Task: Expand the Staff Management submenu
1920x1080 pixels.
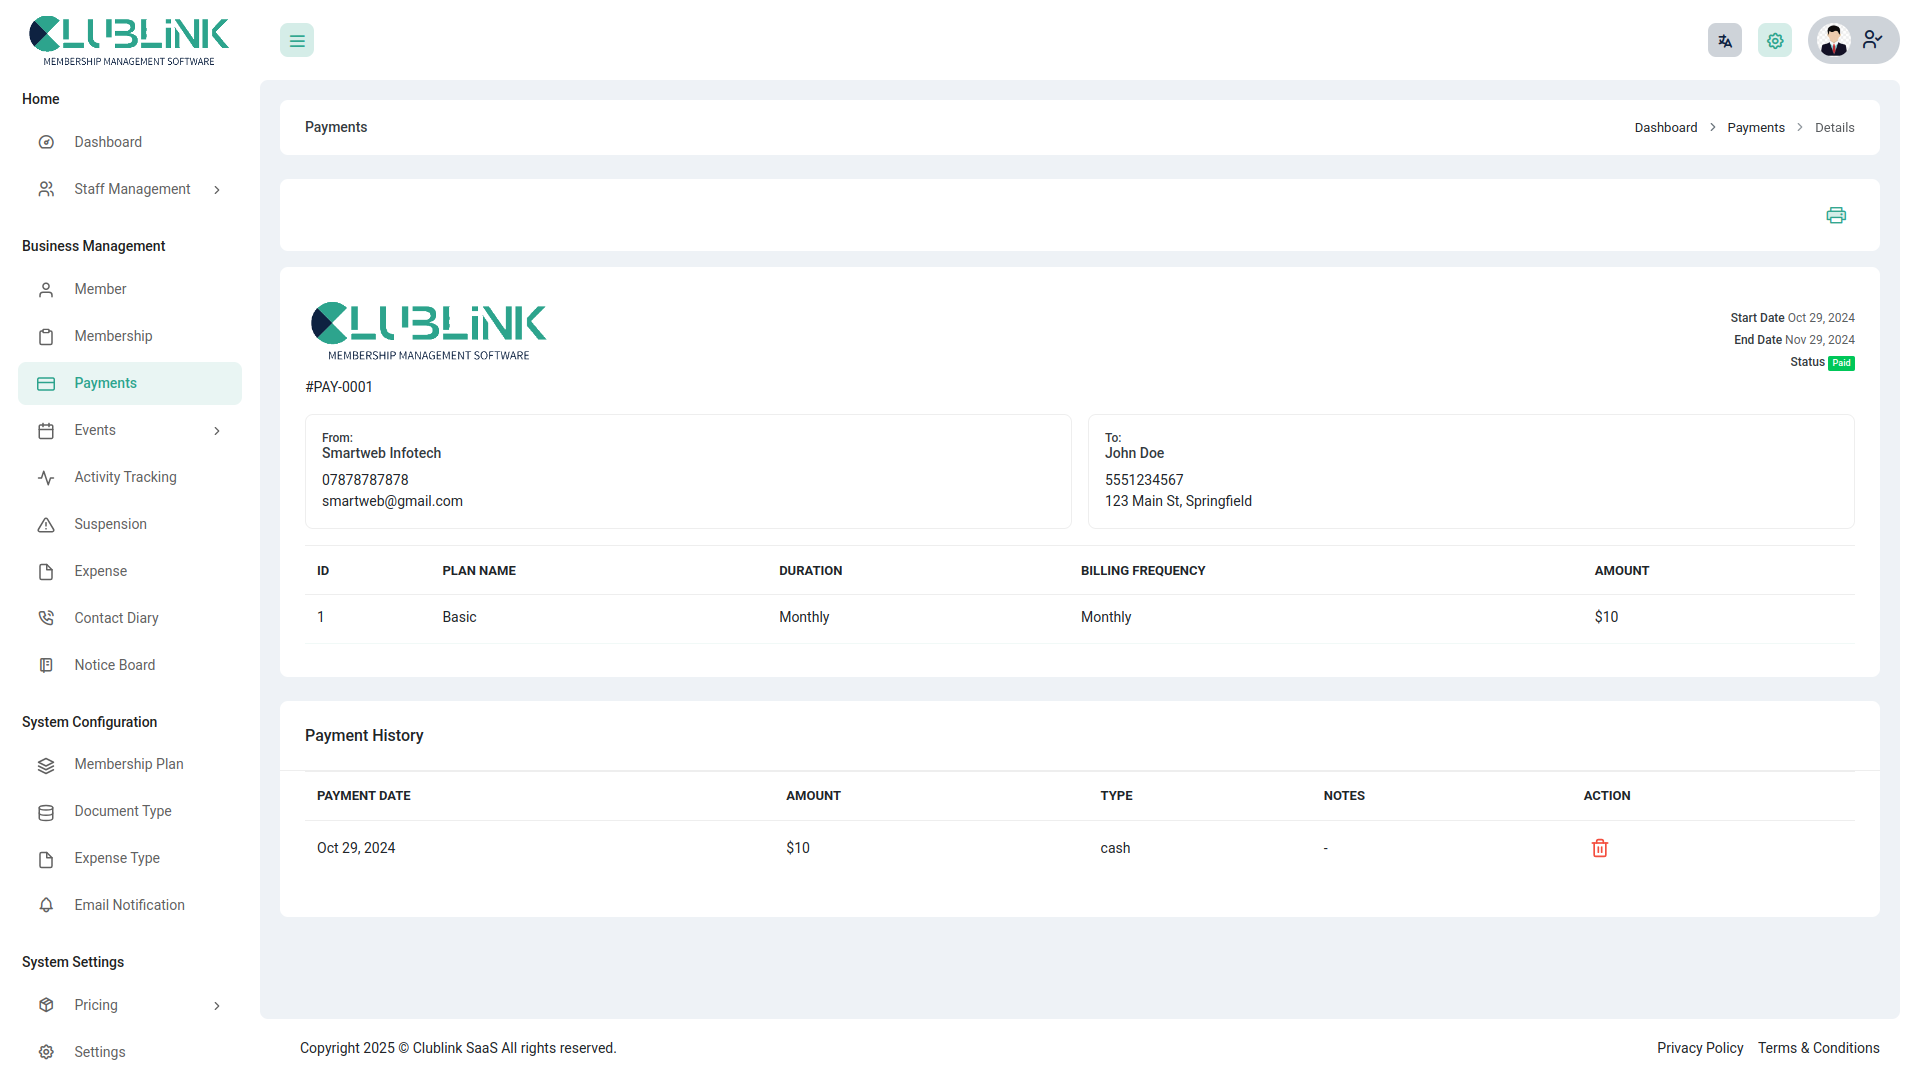Action: (217, 189)
